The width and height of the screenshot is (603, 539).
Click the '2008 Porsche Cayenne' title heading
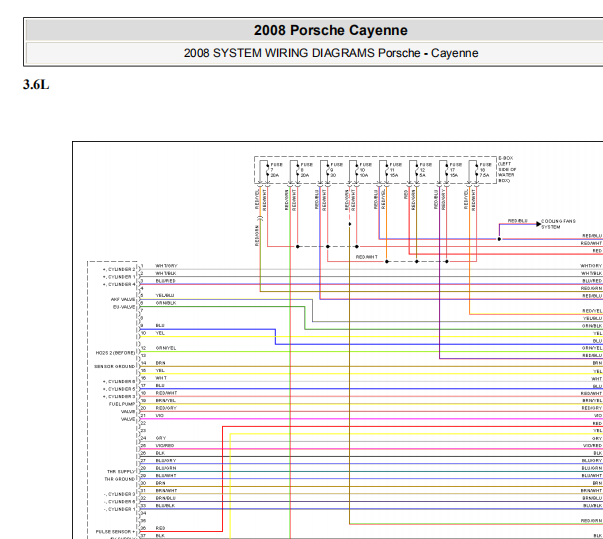click(x=330, y=30)
